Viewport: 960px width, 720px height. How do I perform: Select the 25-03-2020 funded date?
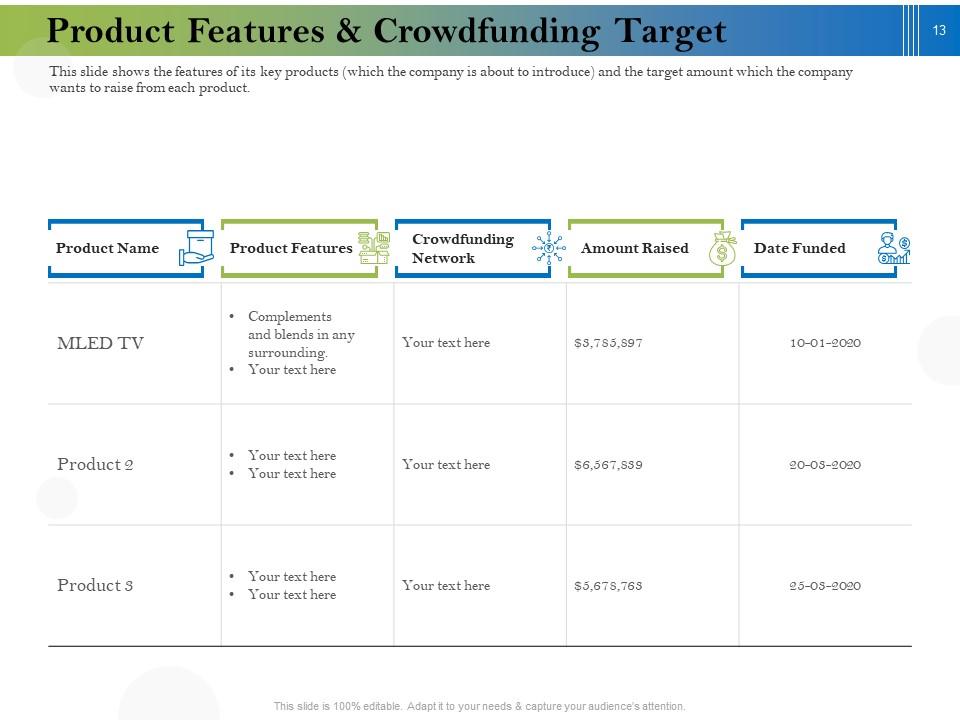point(822,585)
